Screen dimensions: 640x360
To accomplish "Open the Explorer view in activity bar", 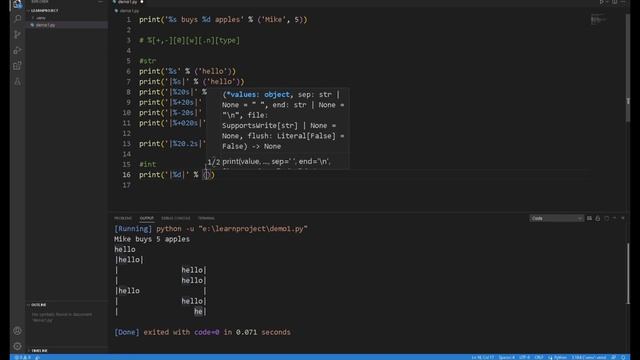I will click(x=17, y=4).
